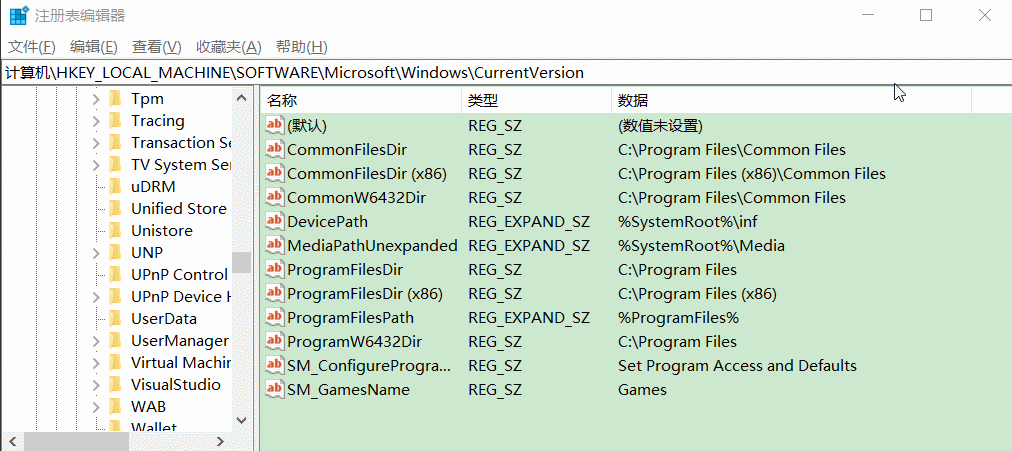Viewport: 1012px width, 451px height.
Task: Open the 收藏夹(A) menu
Action: (x=228, y=47)
